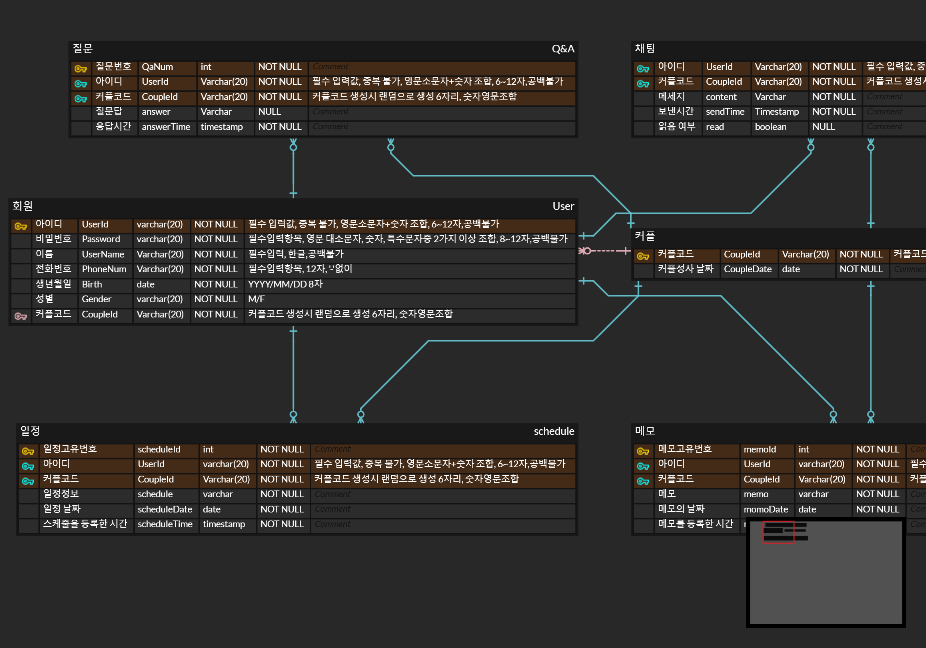This screenshot has height=648, width=926.
Task: Click the cyan key icon for CoupleId in schedule table
Action: click(28, 481)
